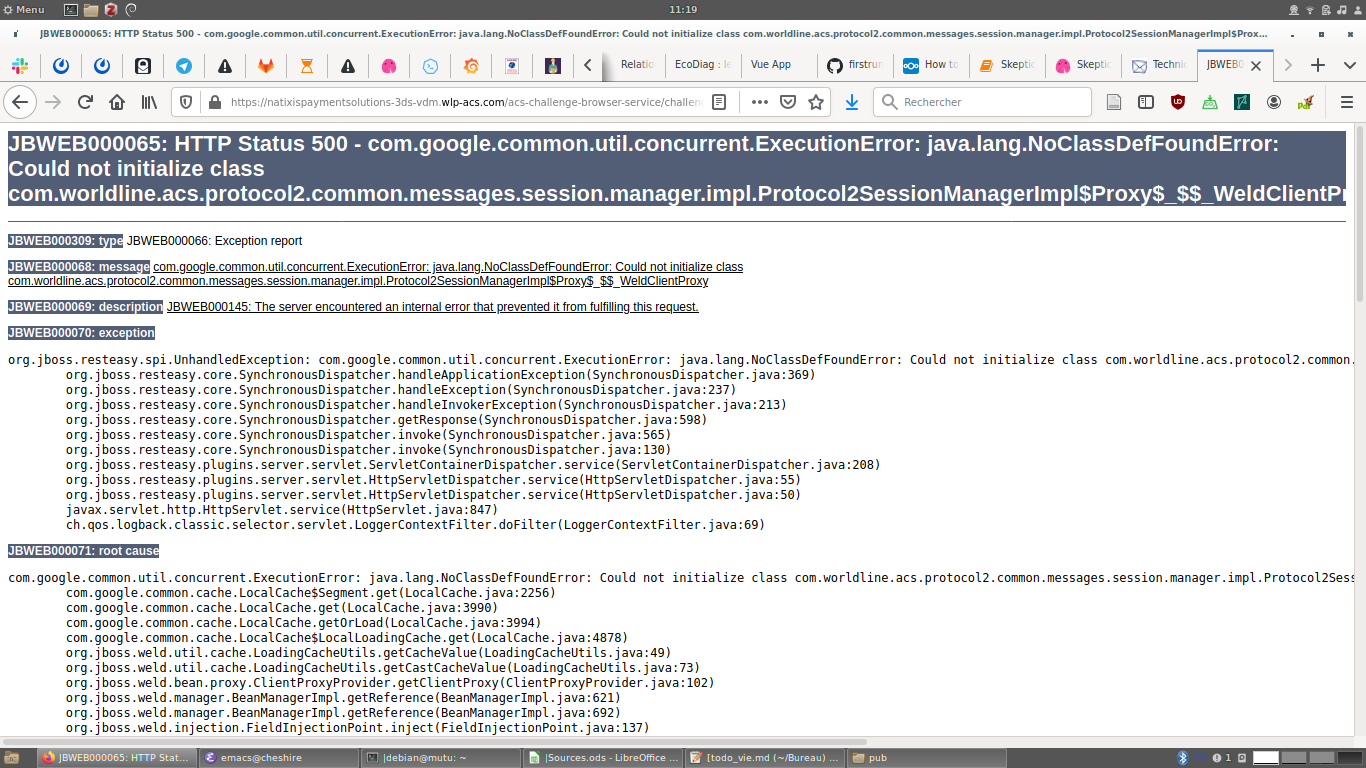Image resolution: width=1366 pixels, height=768 pixels.
Task: Toggle the Firefox sidebar icon
Action: click(x=1146, y=102)
